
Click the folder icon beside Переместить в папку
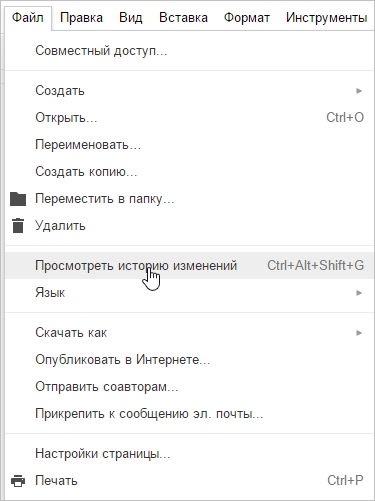(x=18, y=199)
